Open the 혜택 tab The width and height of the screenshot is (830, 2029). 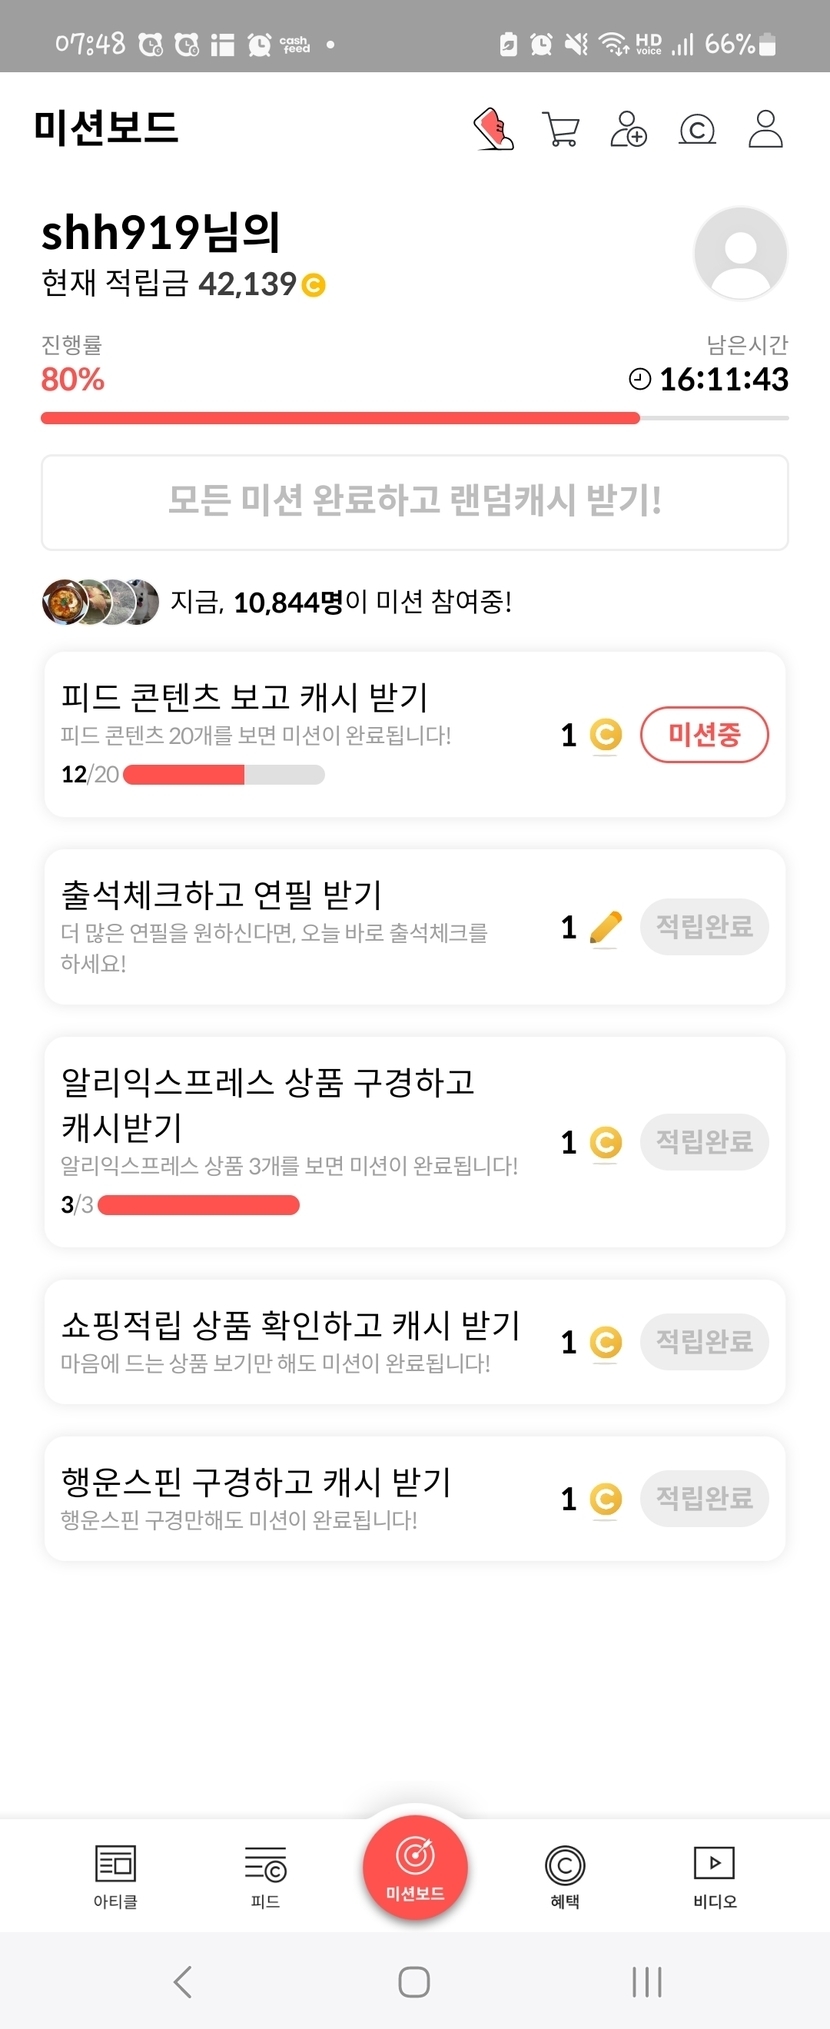pyautogui.click(x=565, y=1875)
